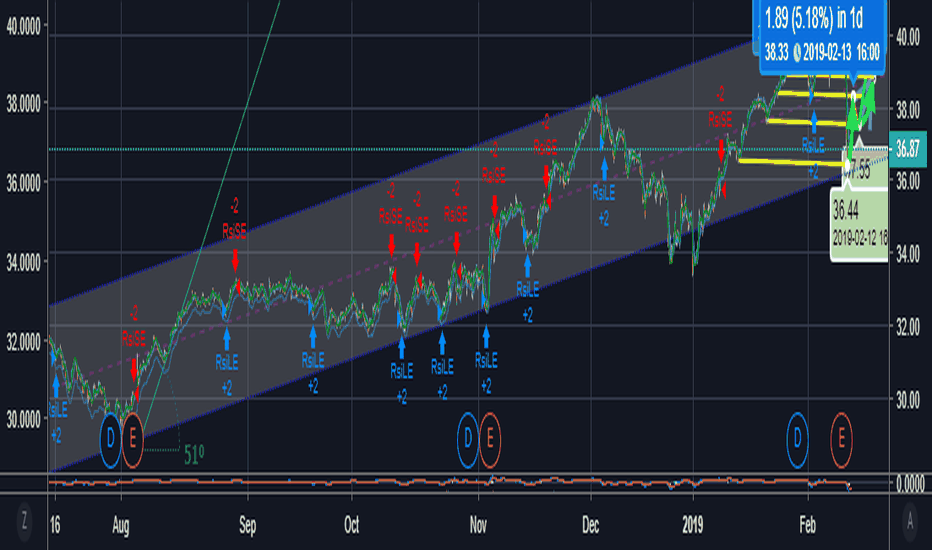Open the earnings E marker near November
Viewport: 932px width, 550px height.
tap(490, 439)
